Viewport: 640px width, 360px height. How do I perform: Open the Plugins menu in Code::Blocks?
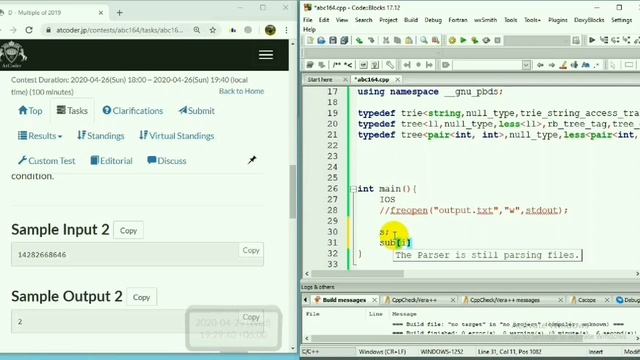click(558, 20)
